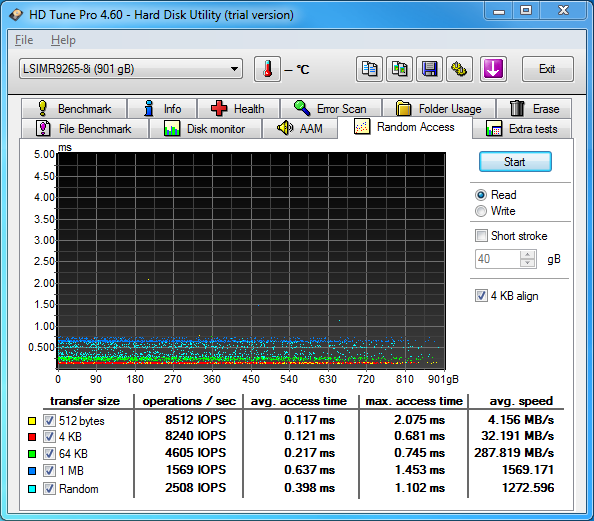594x521 pixels.
Task: Click the blue 1 MB color swatch
Action: [32, 471]
